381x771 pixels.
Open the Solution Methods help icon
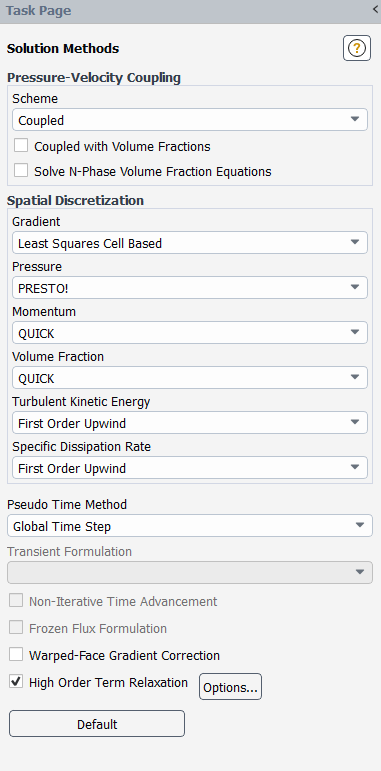357,48
